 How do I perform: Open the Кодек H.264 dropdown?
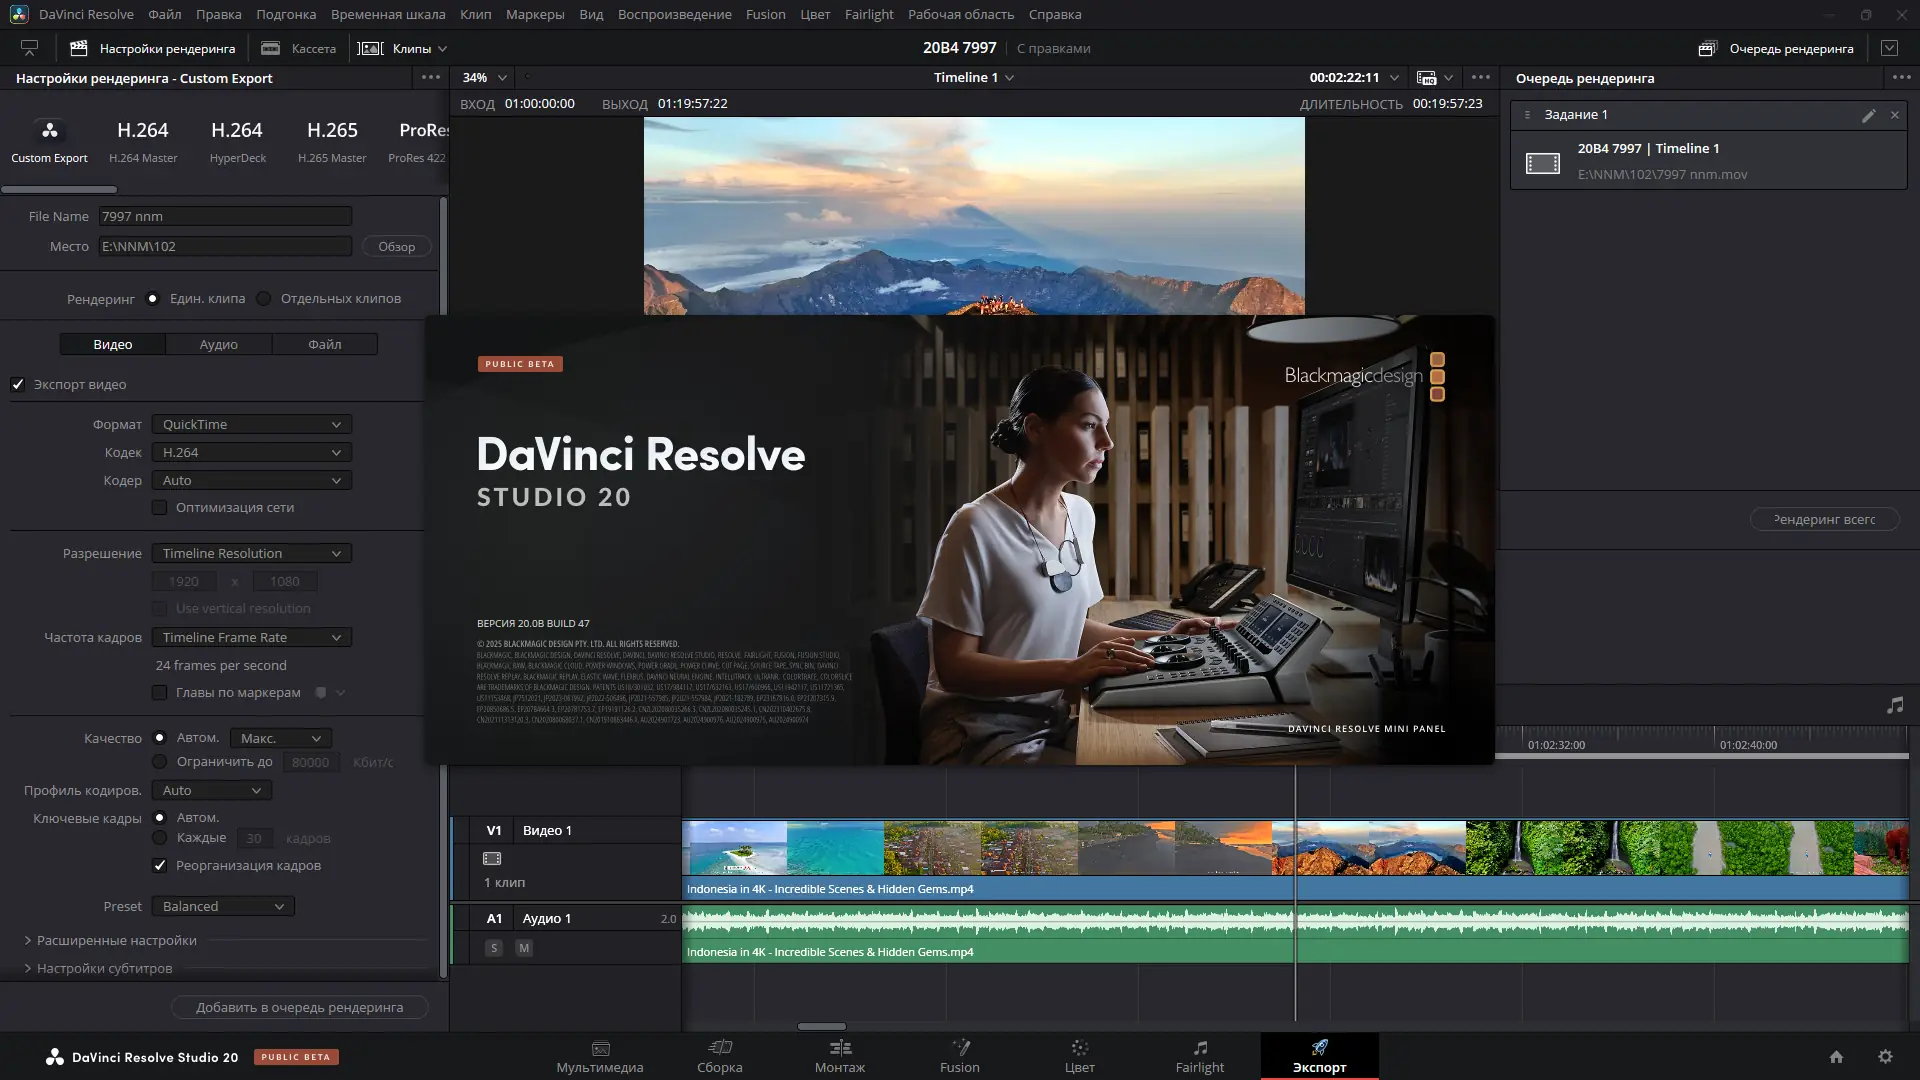tap(252, 453)
